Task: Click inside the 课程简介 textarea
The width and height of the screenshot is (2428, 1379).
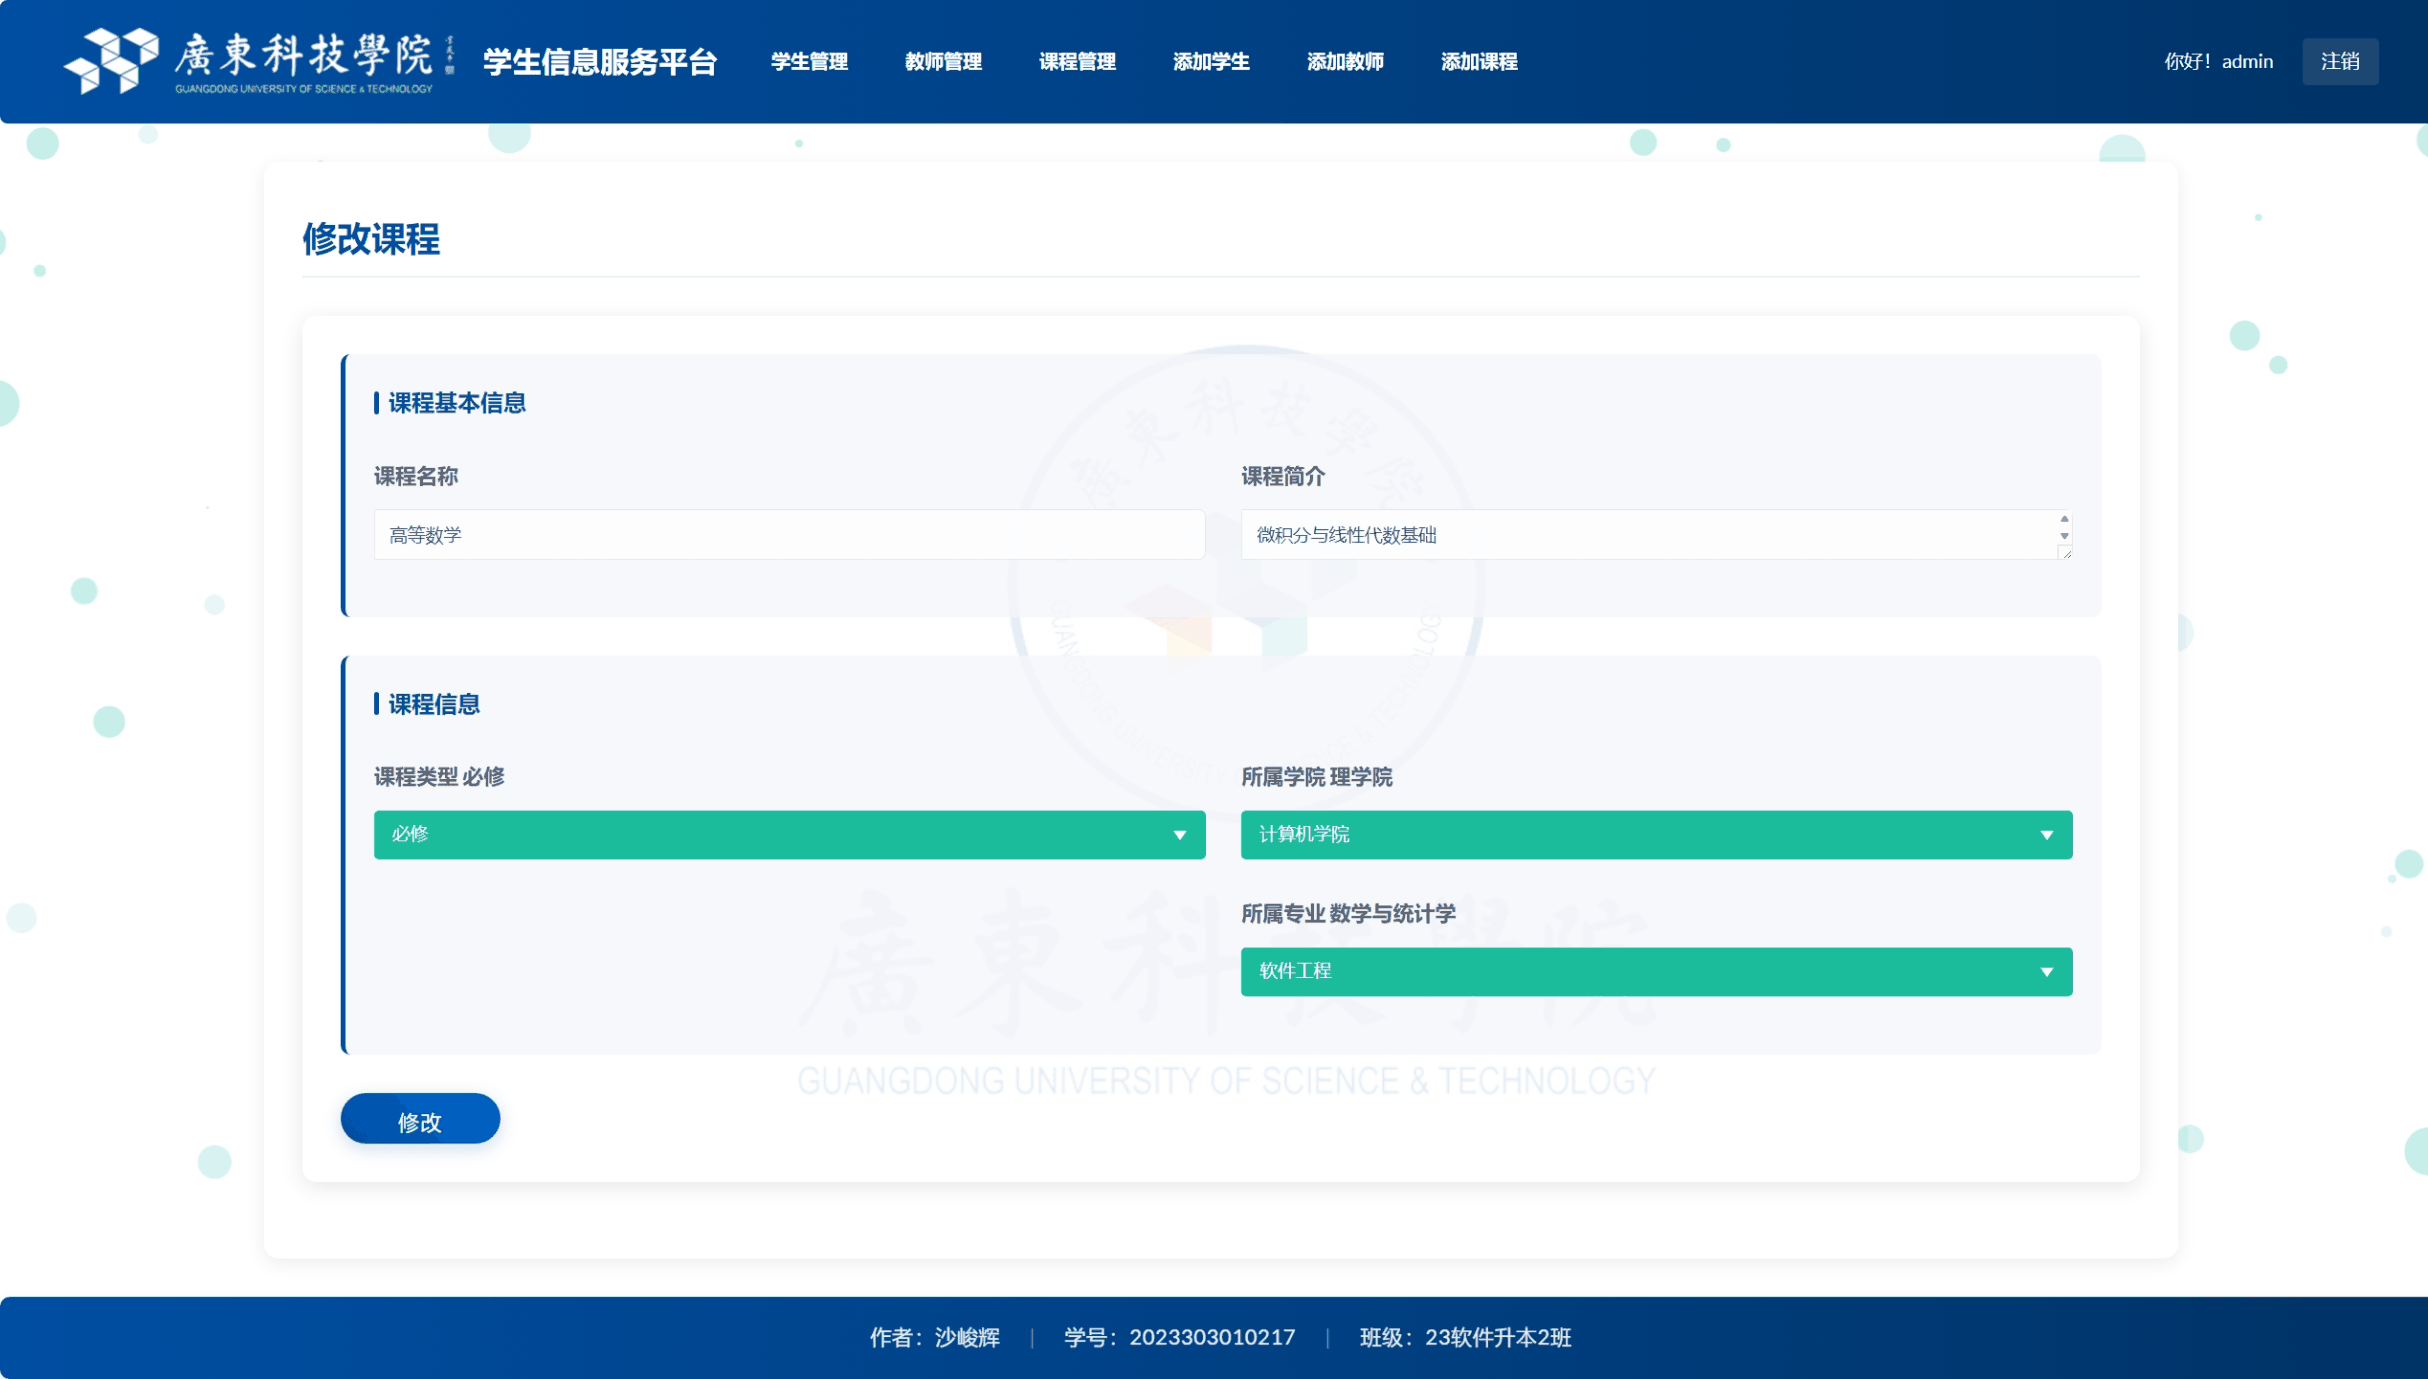Action: point(1640,535)
